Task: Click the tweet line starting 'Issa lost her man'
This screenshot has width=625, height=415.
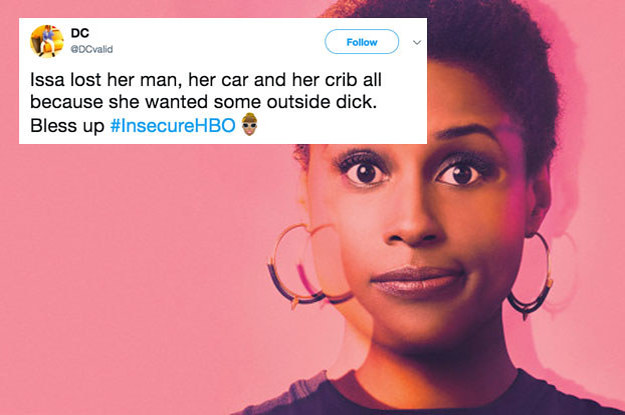Action: click(206, 80)
